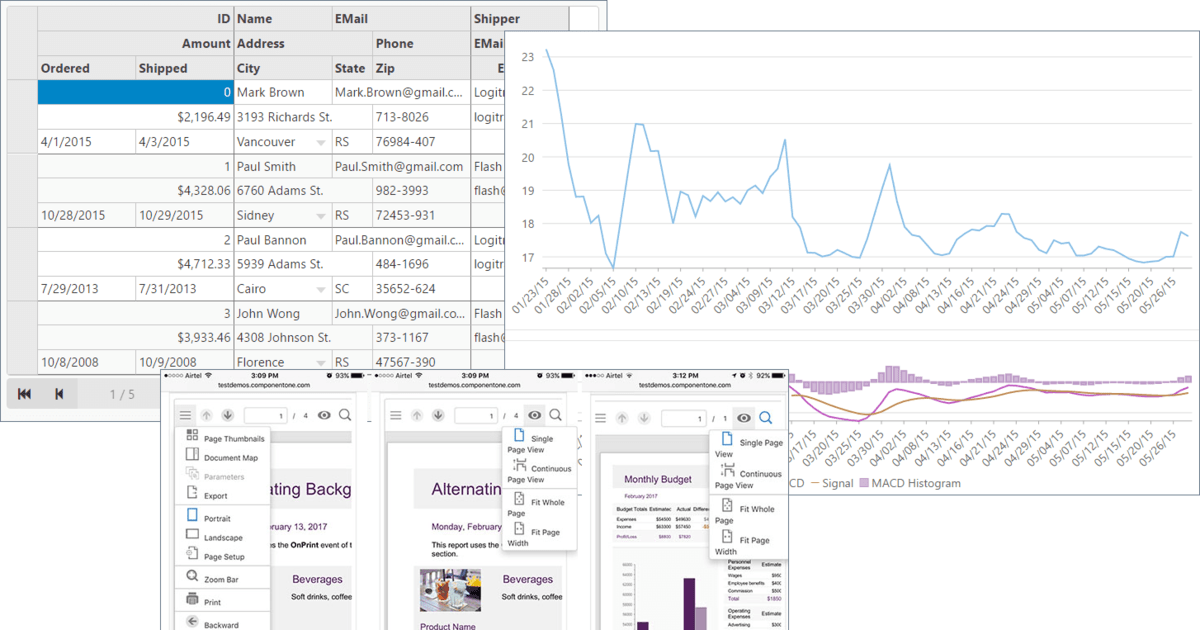Go to first page in grid pager
The image size is (1200, 630).
point(24,394)
